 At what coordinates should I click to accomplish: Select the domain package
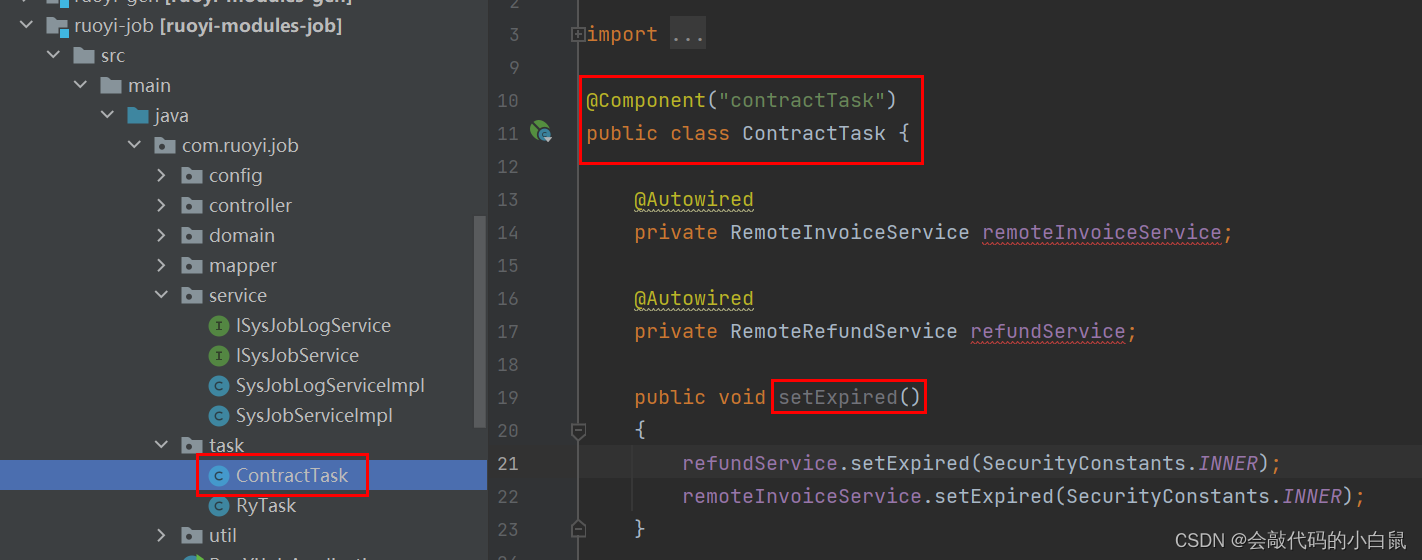click(242, 236)
